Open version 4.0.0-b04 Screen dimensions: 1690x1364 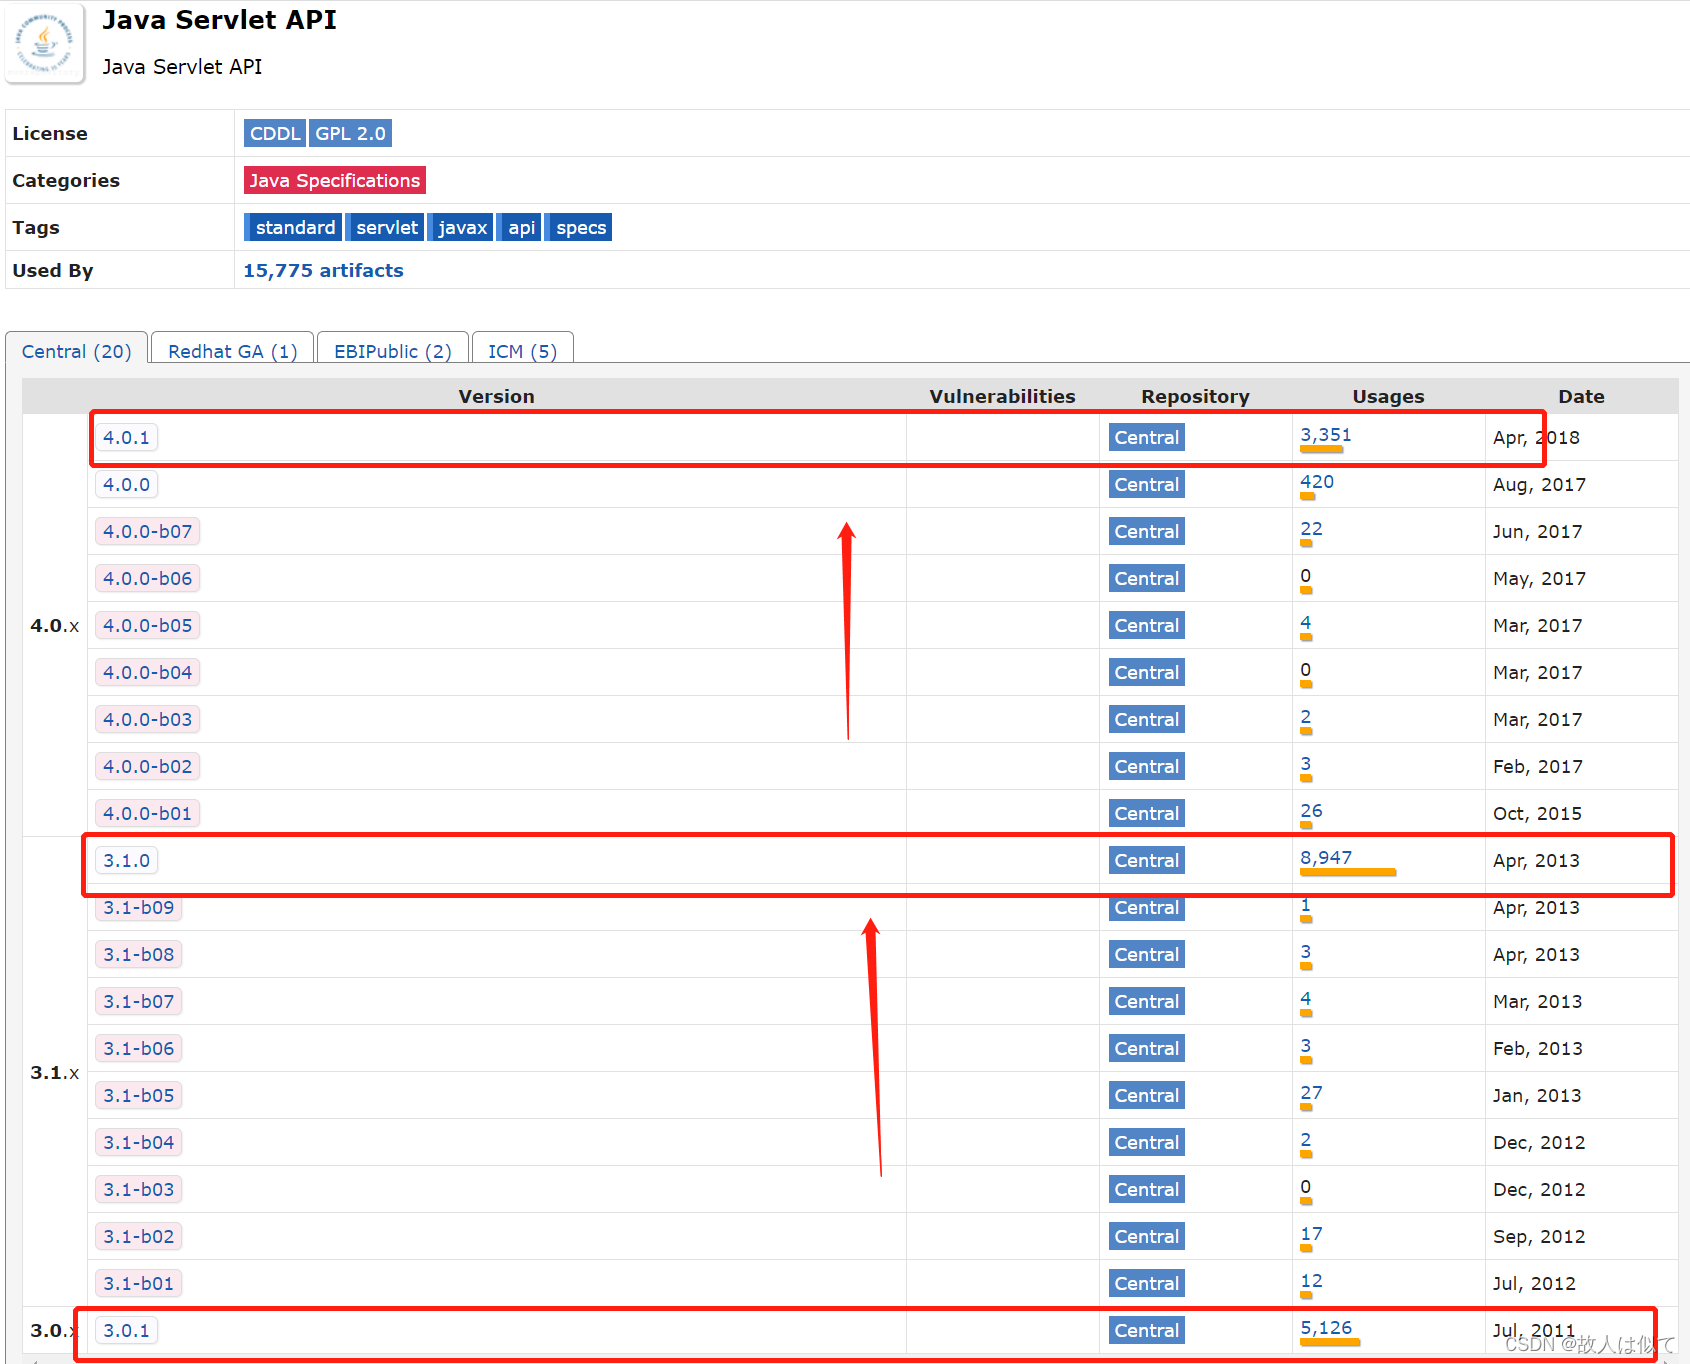coord(148,672)
